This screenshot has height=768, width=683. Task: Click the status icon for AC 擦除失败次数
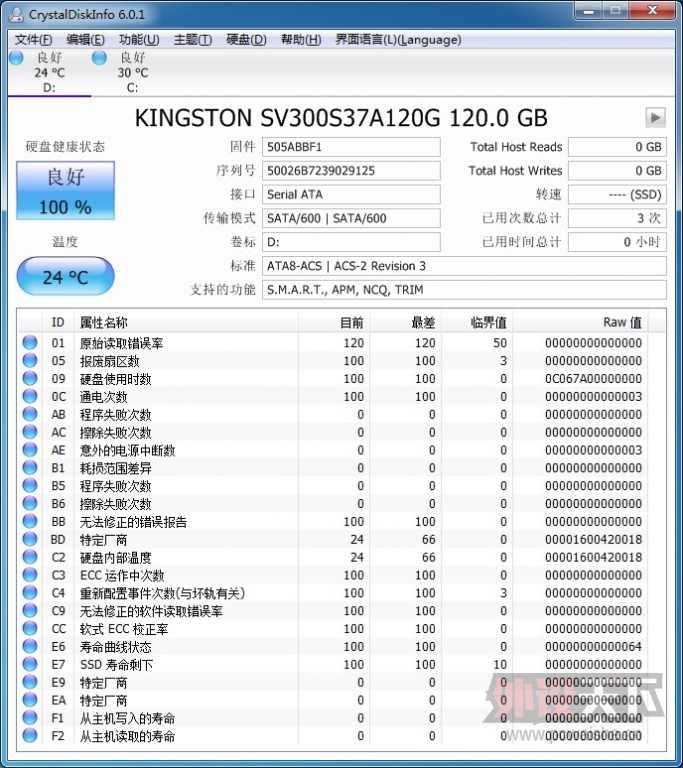click(30, 432)
